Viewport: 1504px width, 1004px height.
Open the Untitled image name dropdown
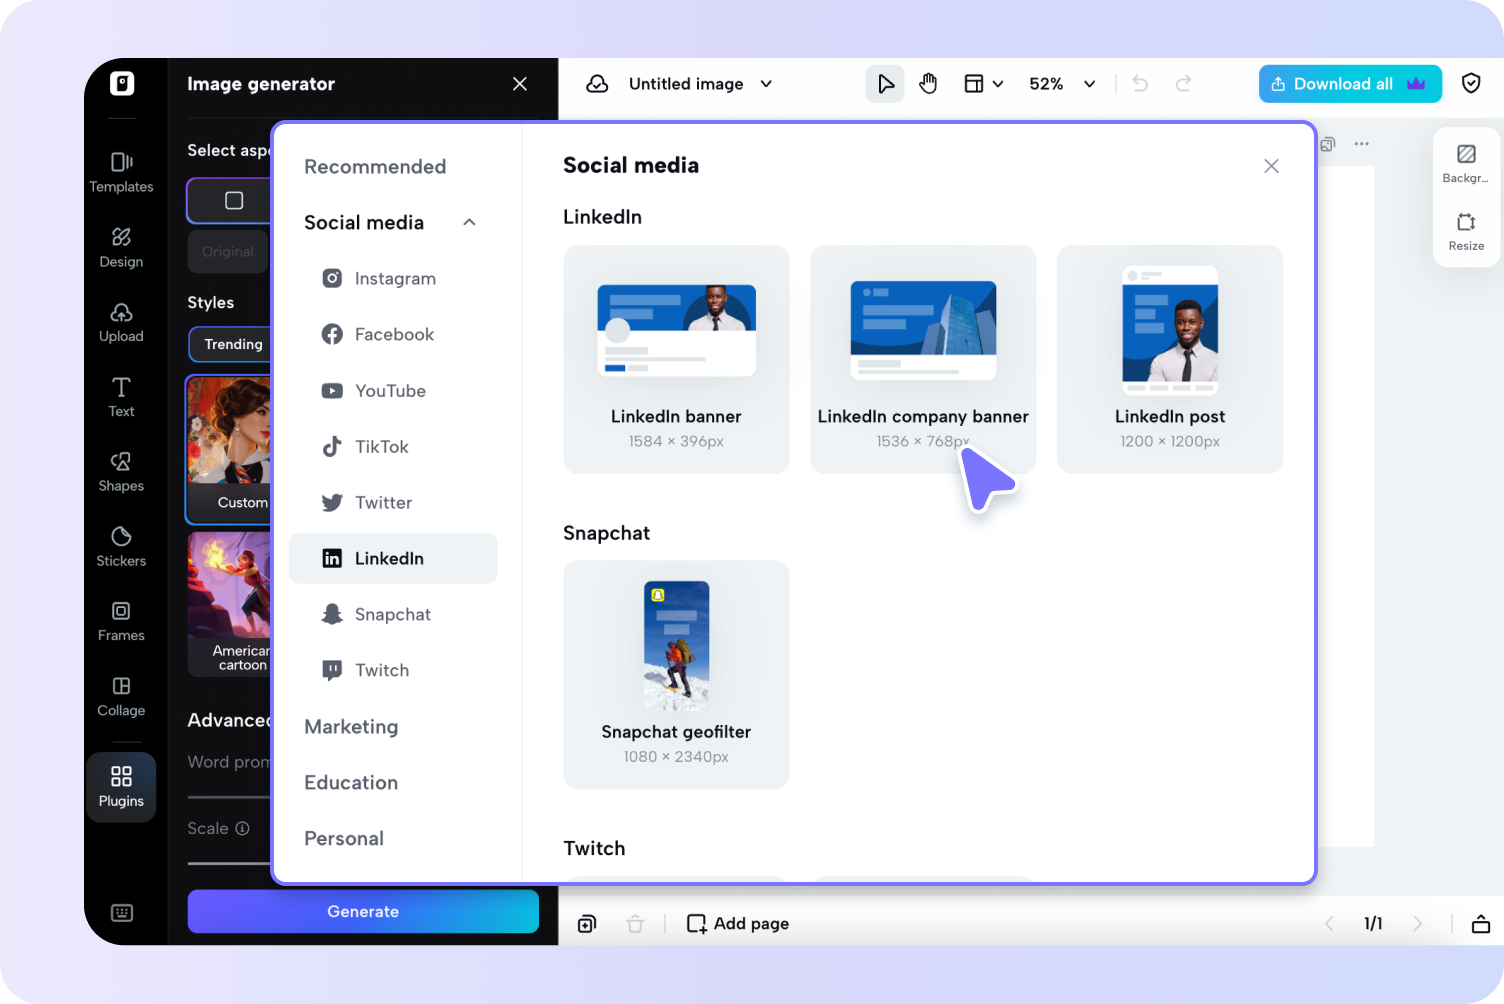click(766, 84)
